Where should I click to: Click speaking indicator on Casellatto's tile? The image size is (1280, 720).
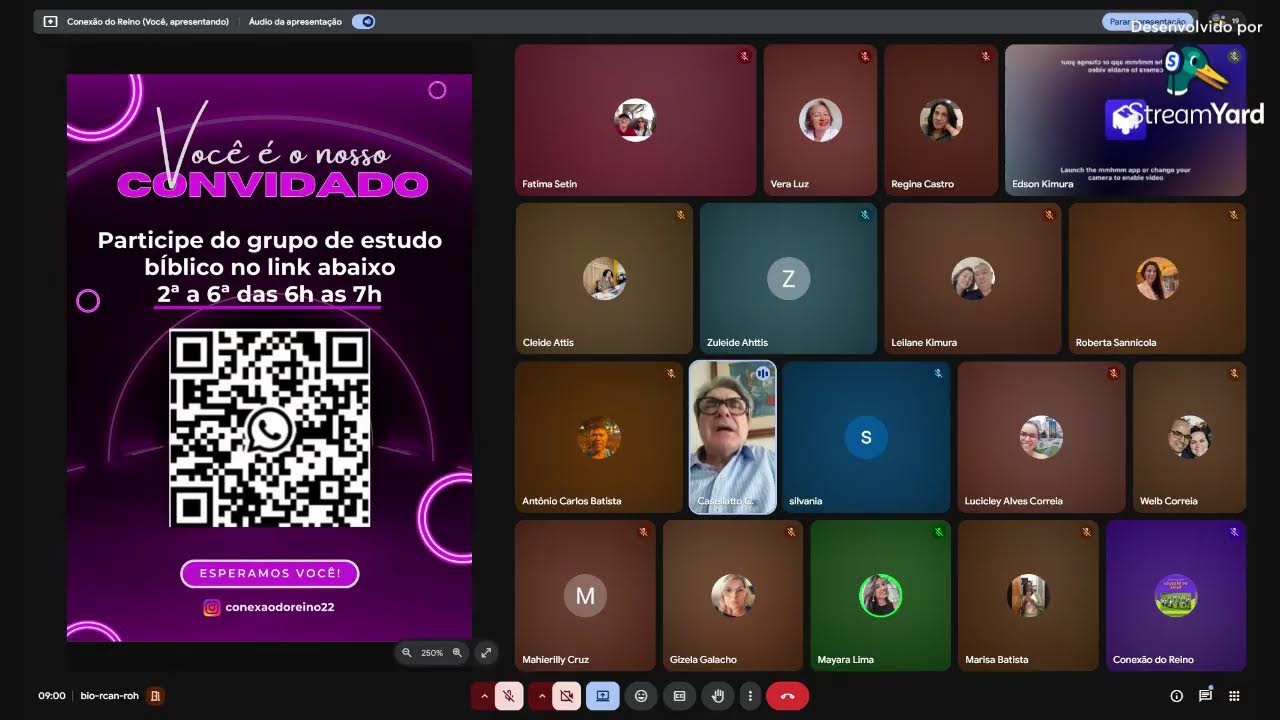pyautogui.click(x=763, y=373)
